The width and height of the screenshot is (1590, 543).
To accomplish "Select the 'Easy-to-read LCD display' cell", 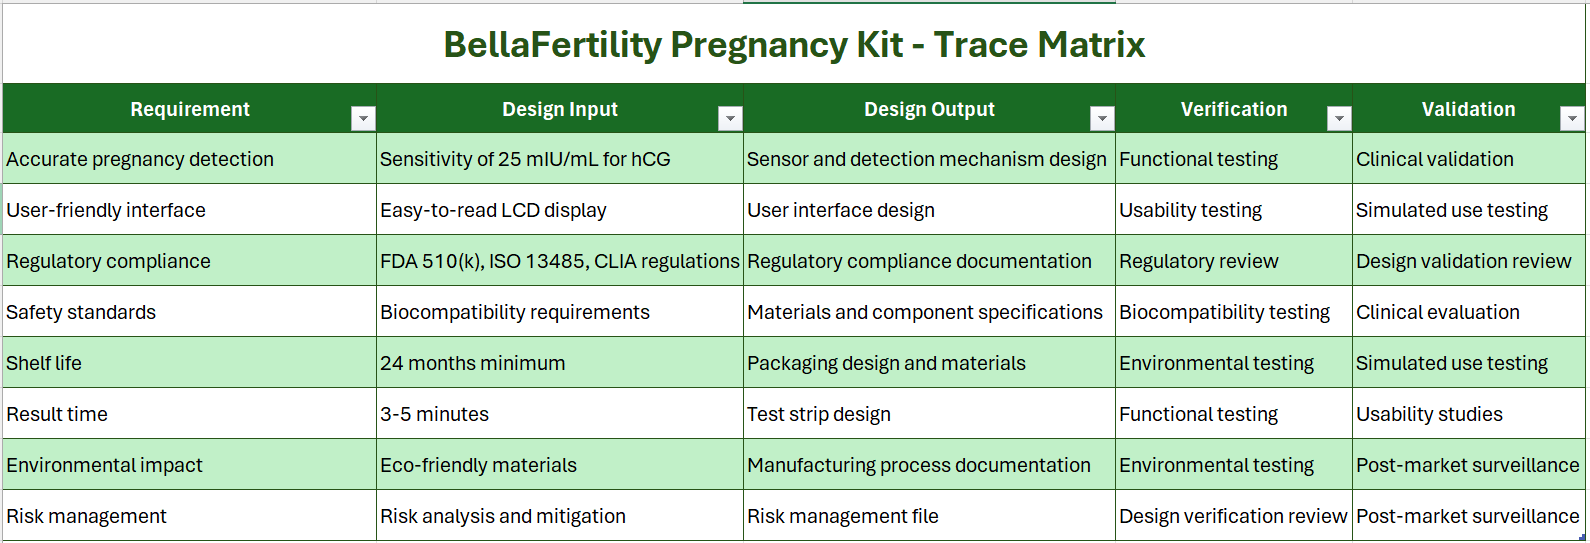I will coord(493,210).
